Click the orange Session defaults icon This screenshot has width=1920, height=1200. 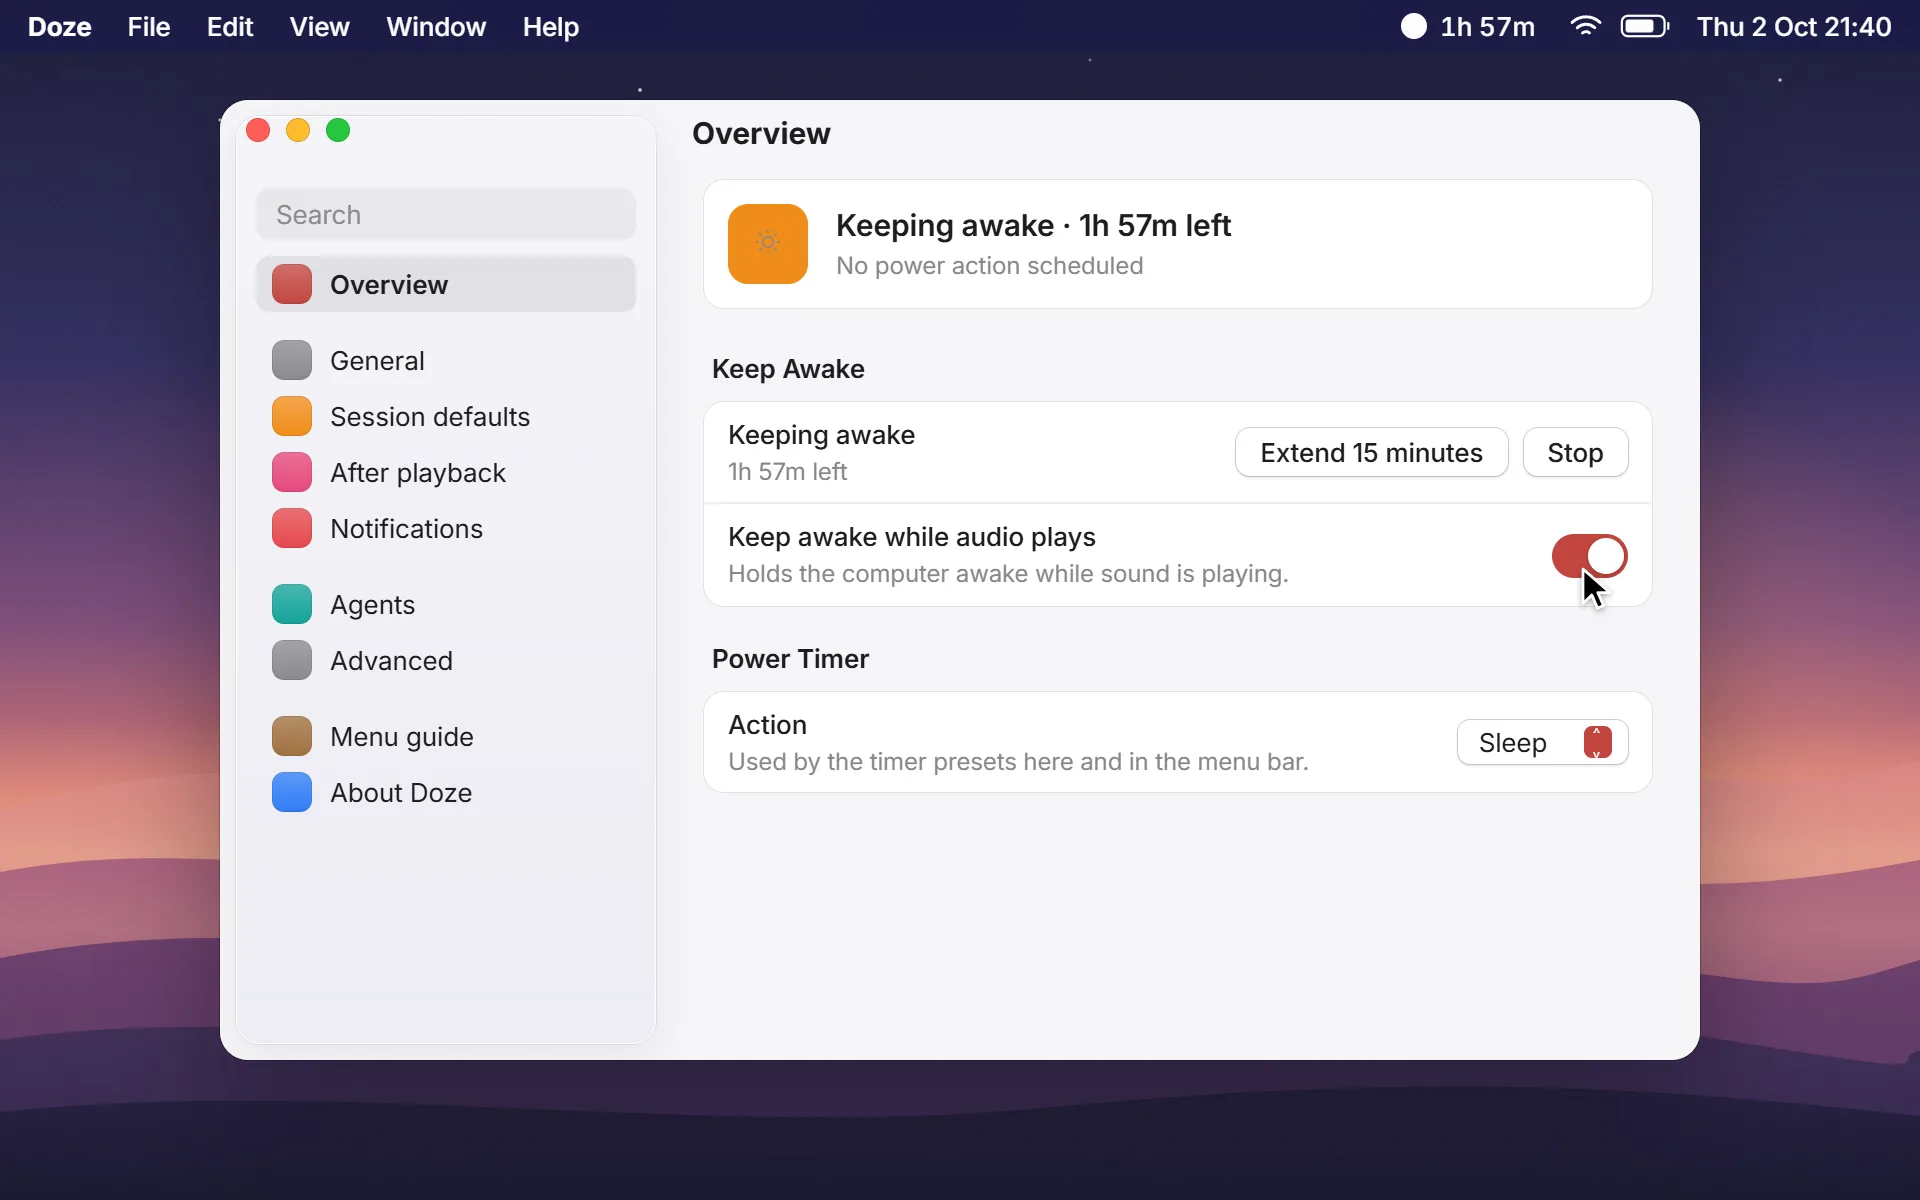[x=292, y=416]
